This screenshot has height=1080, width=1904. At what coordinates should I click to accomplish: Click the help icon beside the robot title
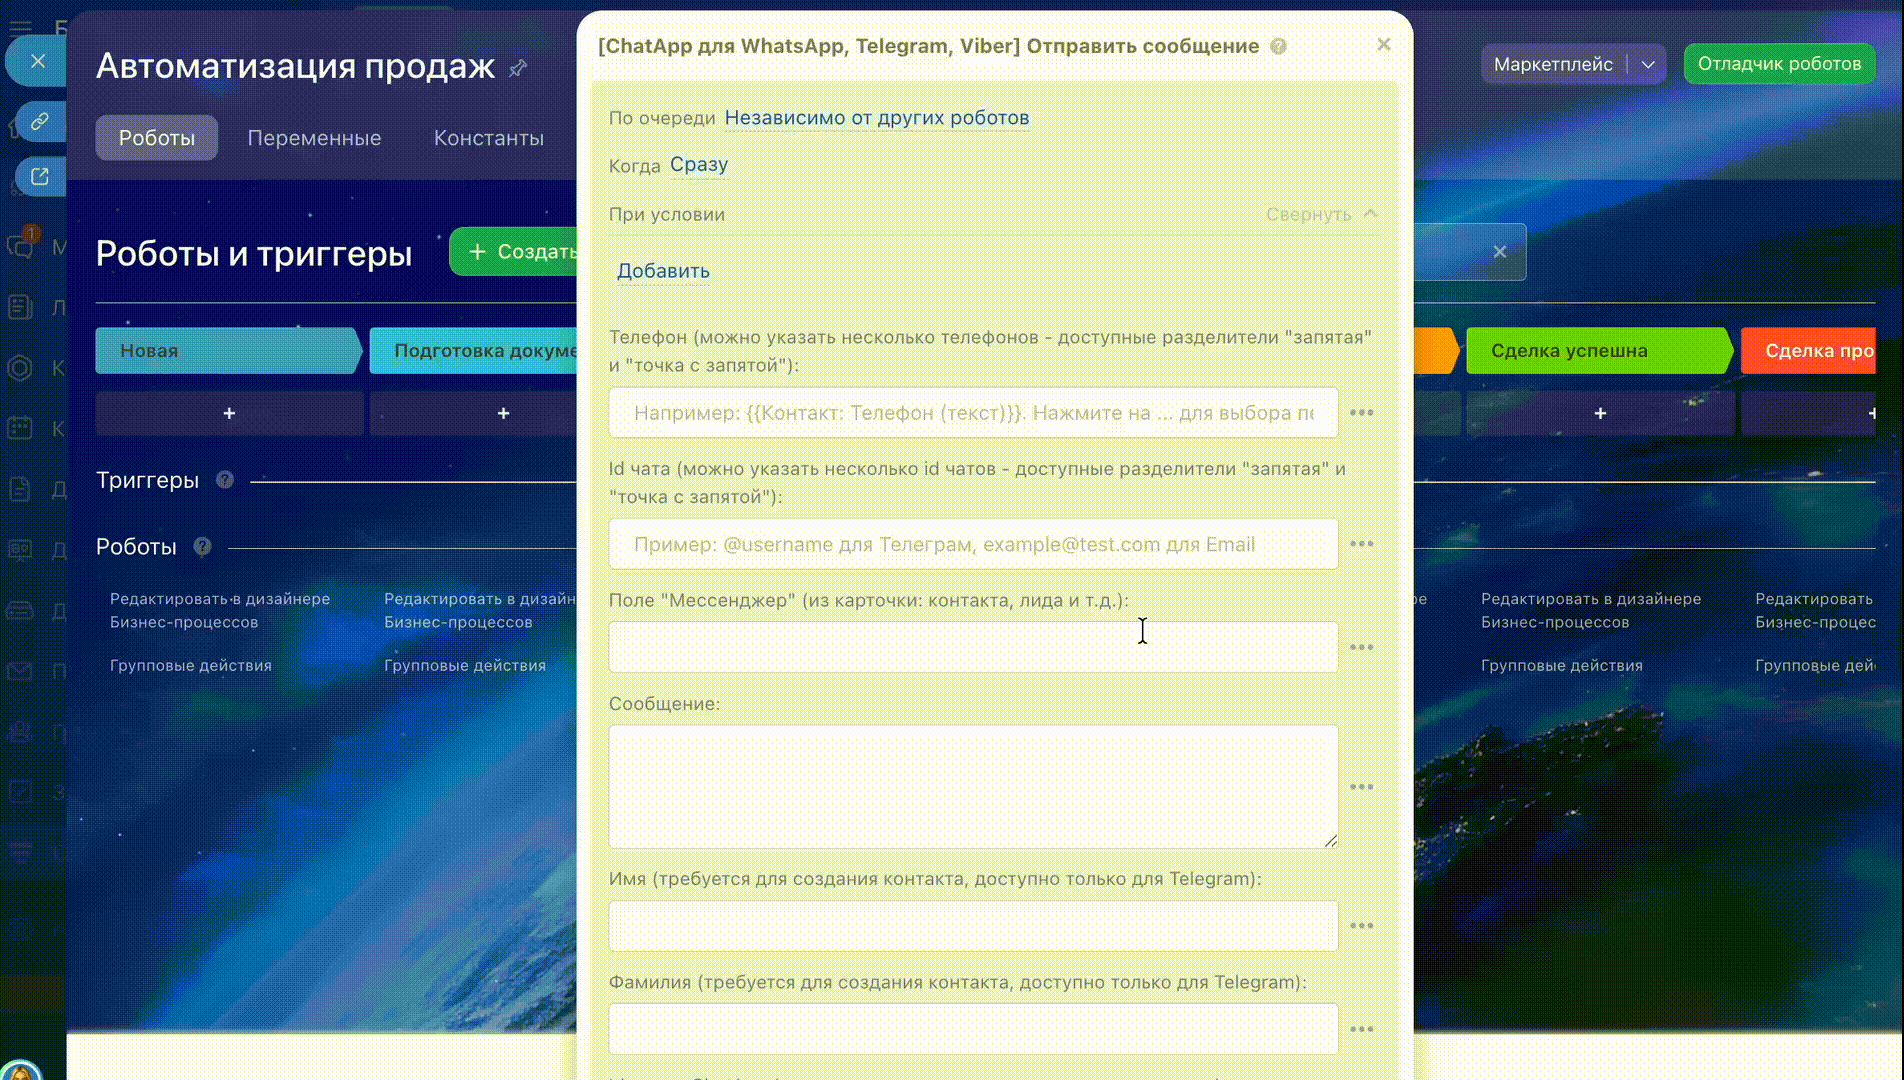(1278, 47)
